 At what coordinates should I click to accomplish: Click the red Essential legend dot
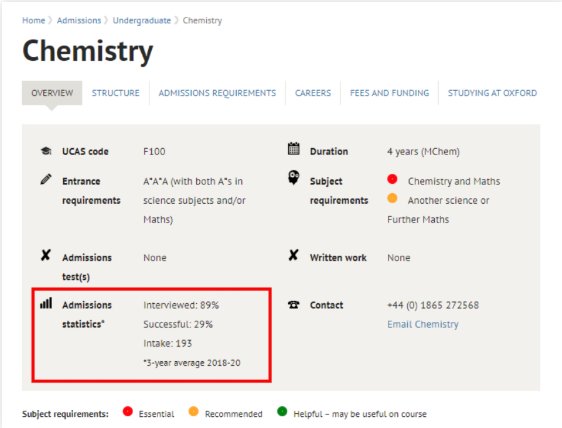pos(128,411)
